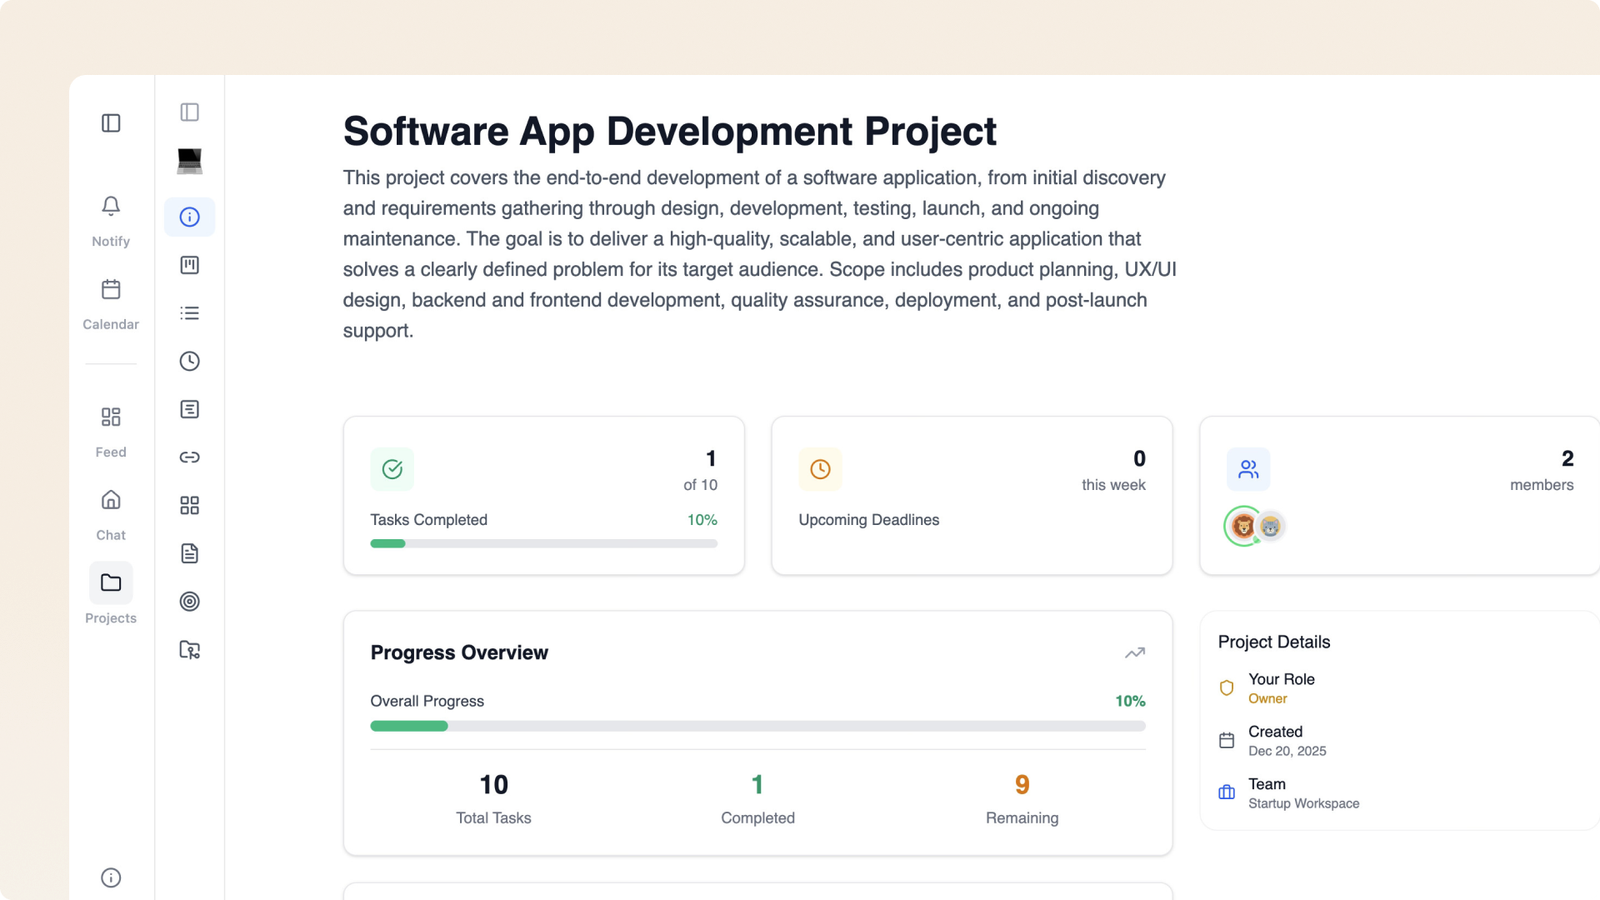Toggle the main sidebar panel icon

point(111,123)
